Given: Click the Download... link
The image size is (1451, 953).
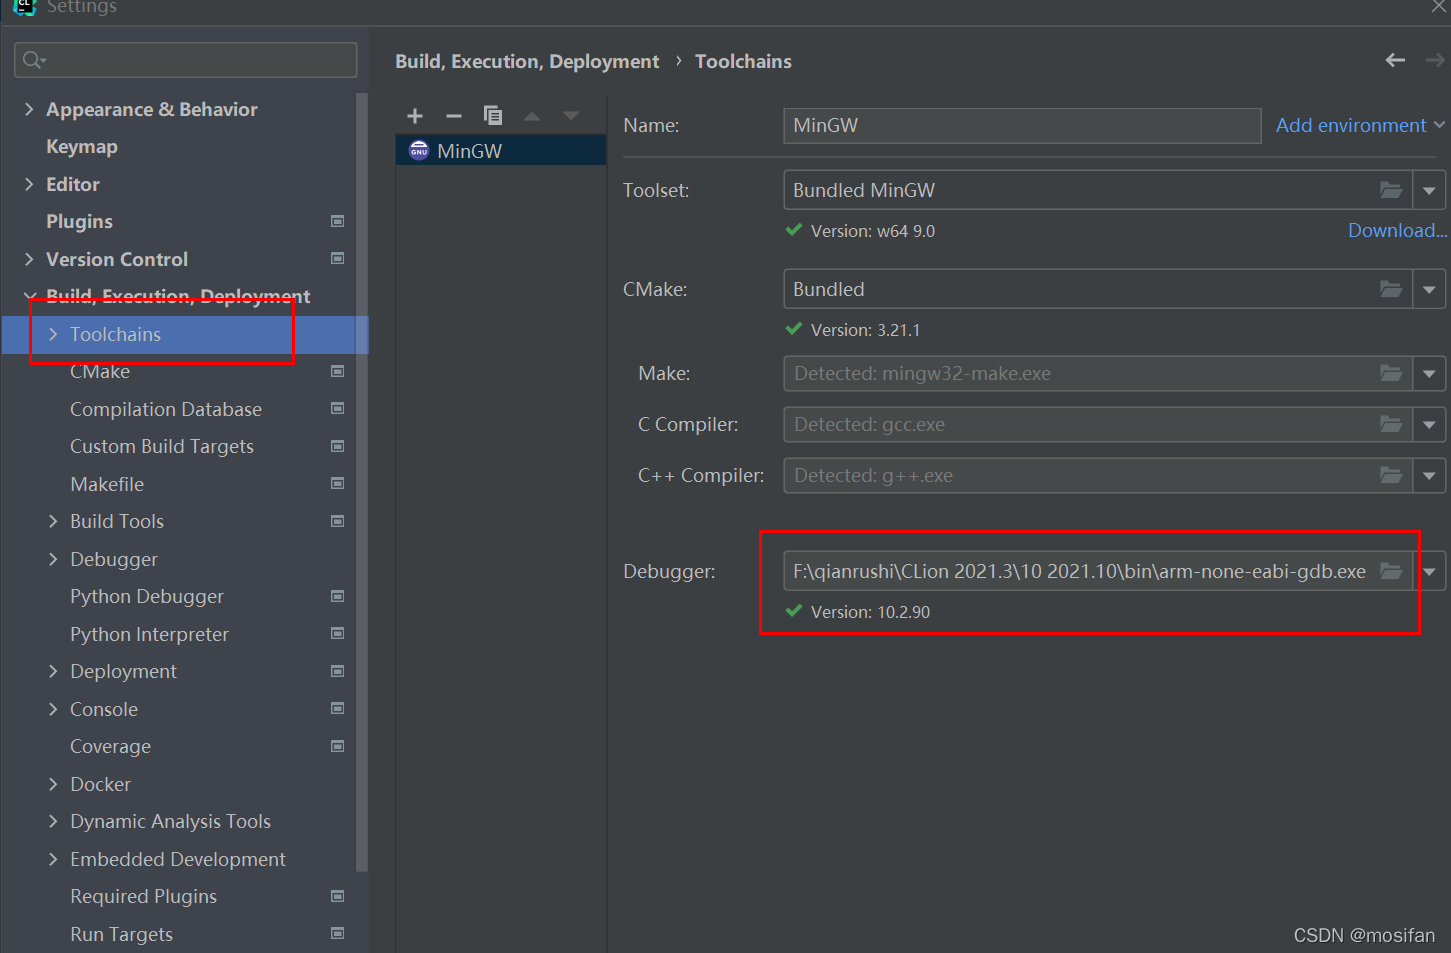Looking at the screenshot, I should pos(1397,230).
